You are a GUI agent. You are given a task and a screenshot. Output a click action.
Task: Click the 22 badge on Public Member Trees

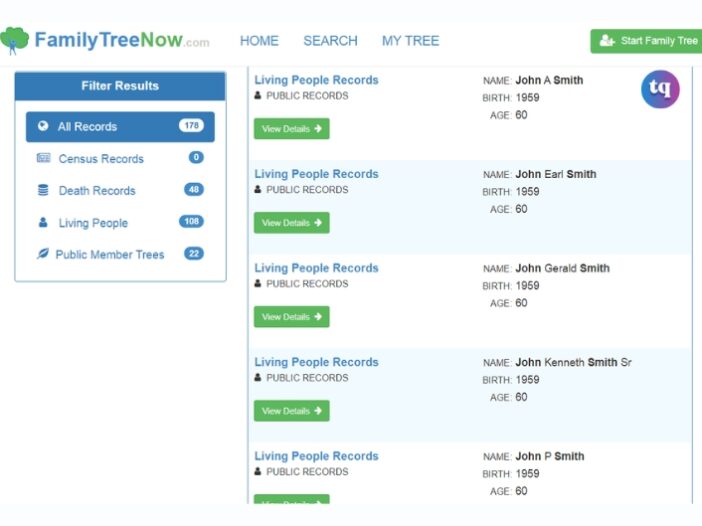click(x=194, y=253)
